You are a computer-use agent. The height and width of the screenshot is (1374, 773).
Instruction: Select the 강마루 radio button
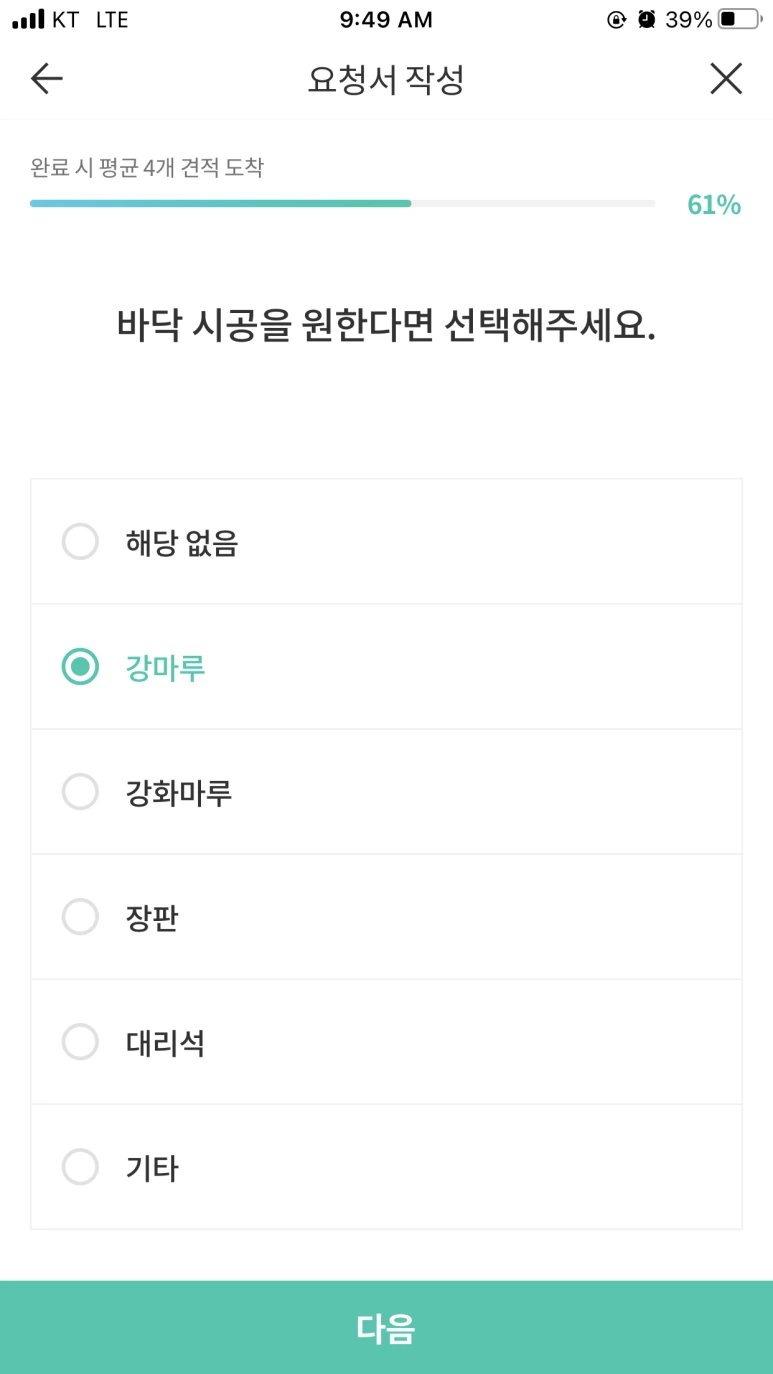80,667
